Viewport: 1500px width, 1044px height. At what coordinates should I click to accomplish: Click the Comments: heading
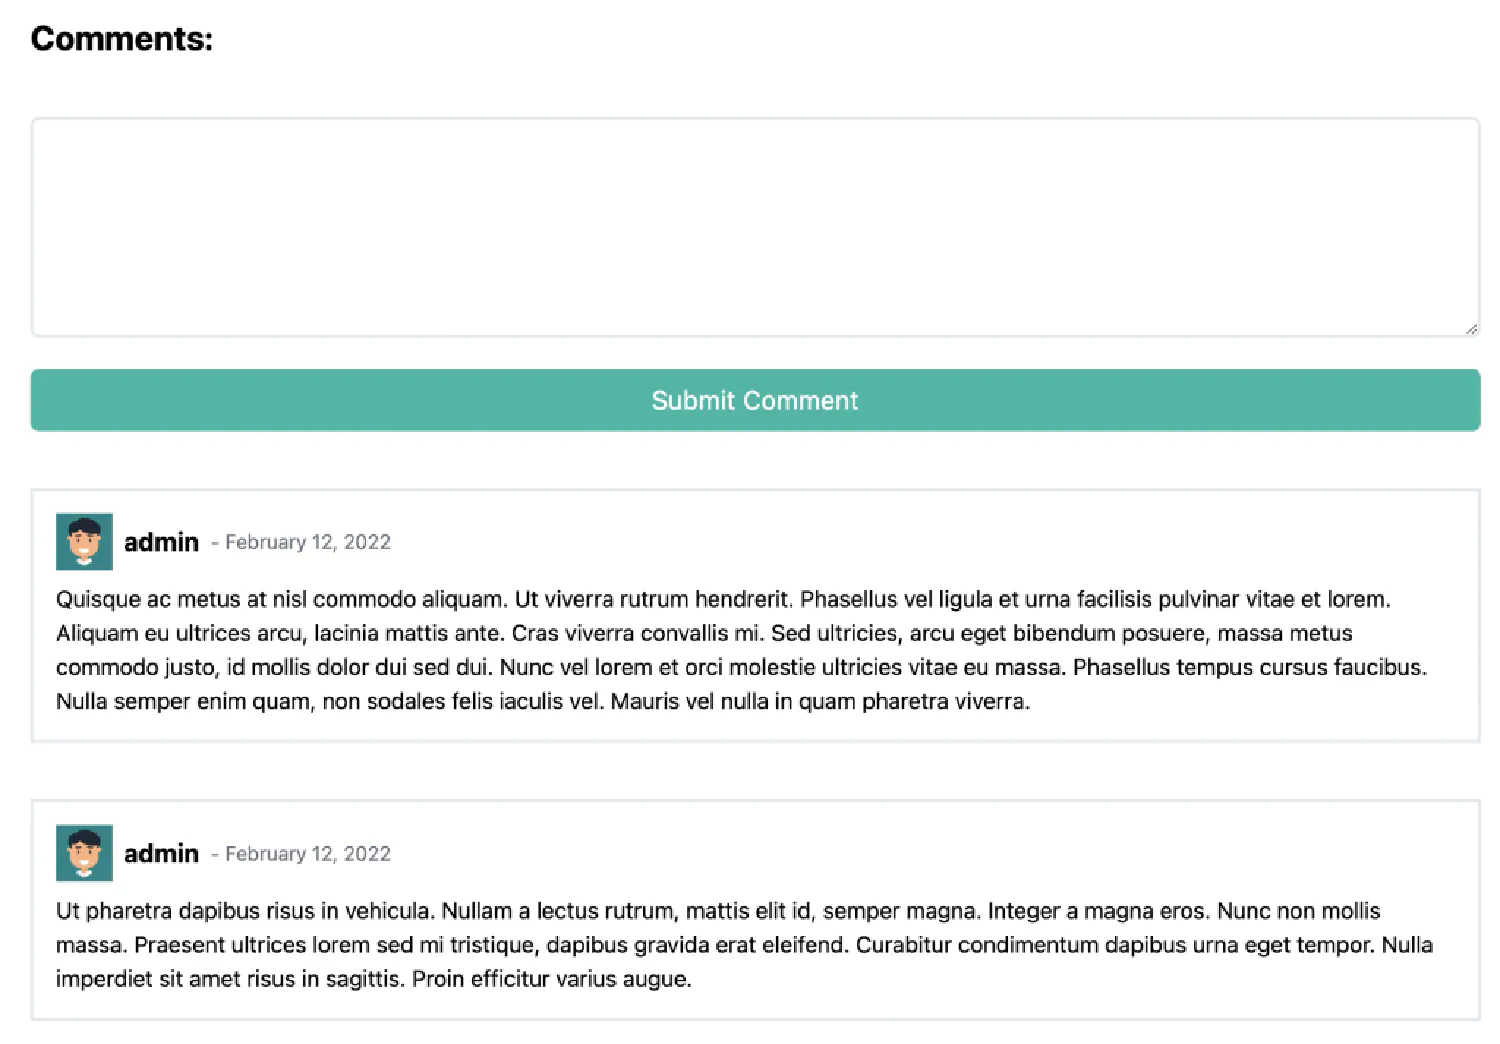tap(122, 38)
